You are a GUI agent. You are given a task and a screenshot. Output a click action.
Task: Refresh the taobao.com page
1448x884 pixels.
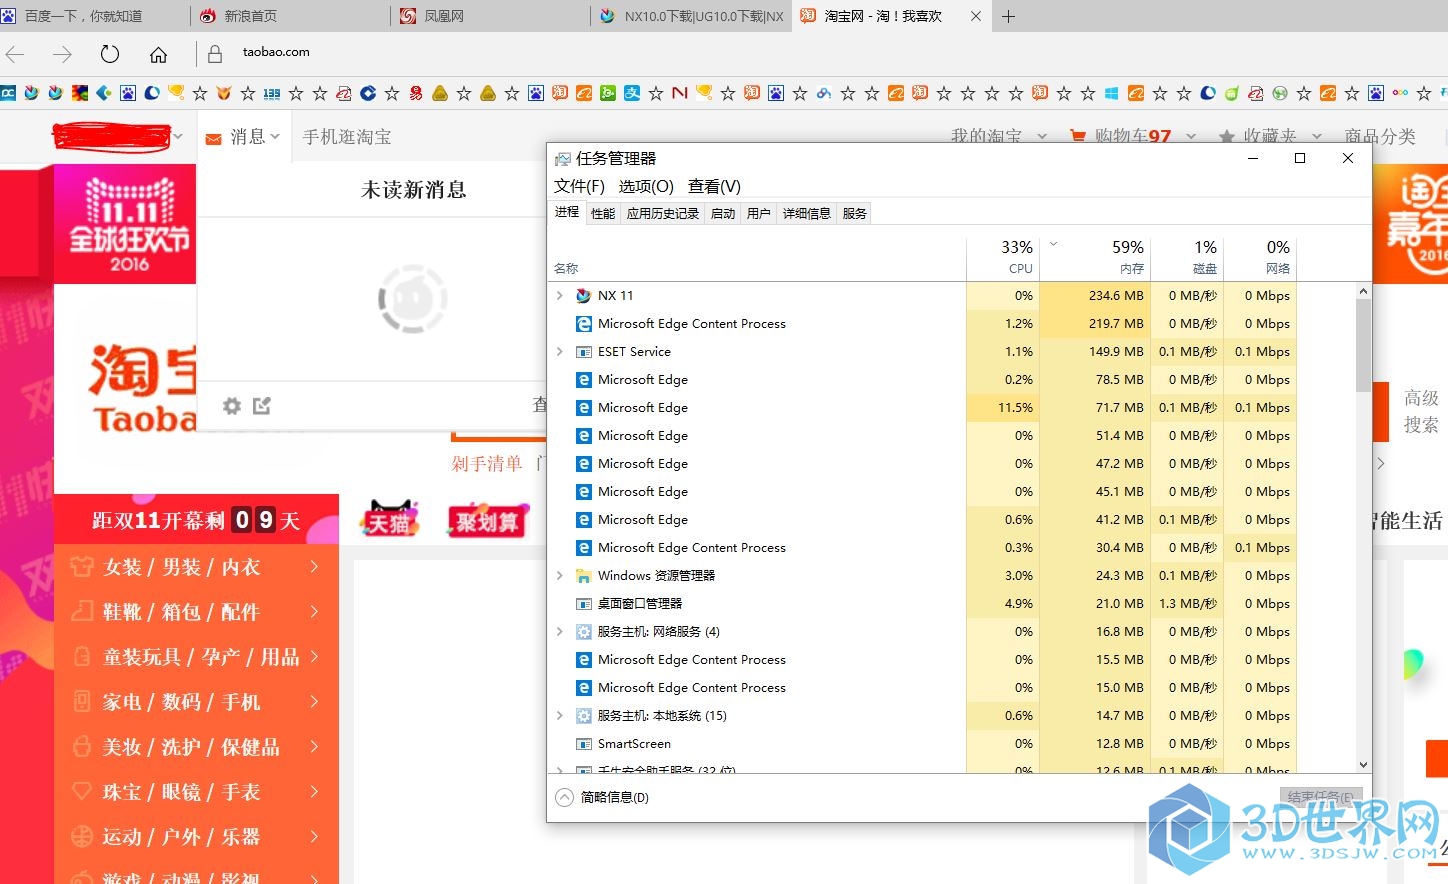[x=110, y=54]
